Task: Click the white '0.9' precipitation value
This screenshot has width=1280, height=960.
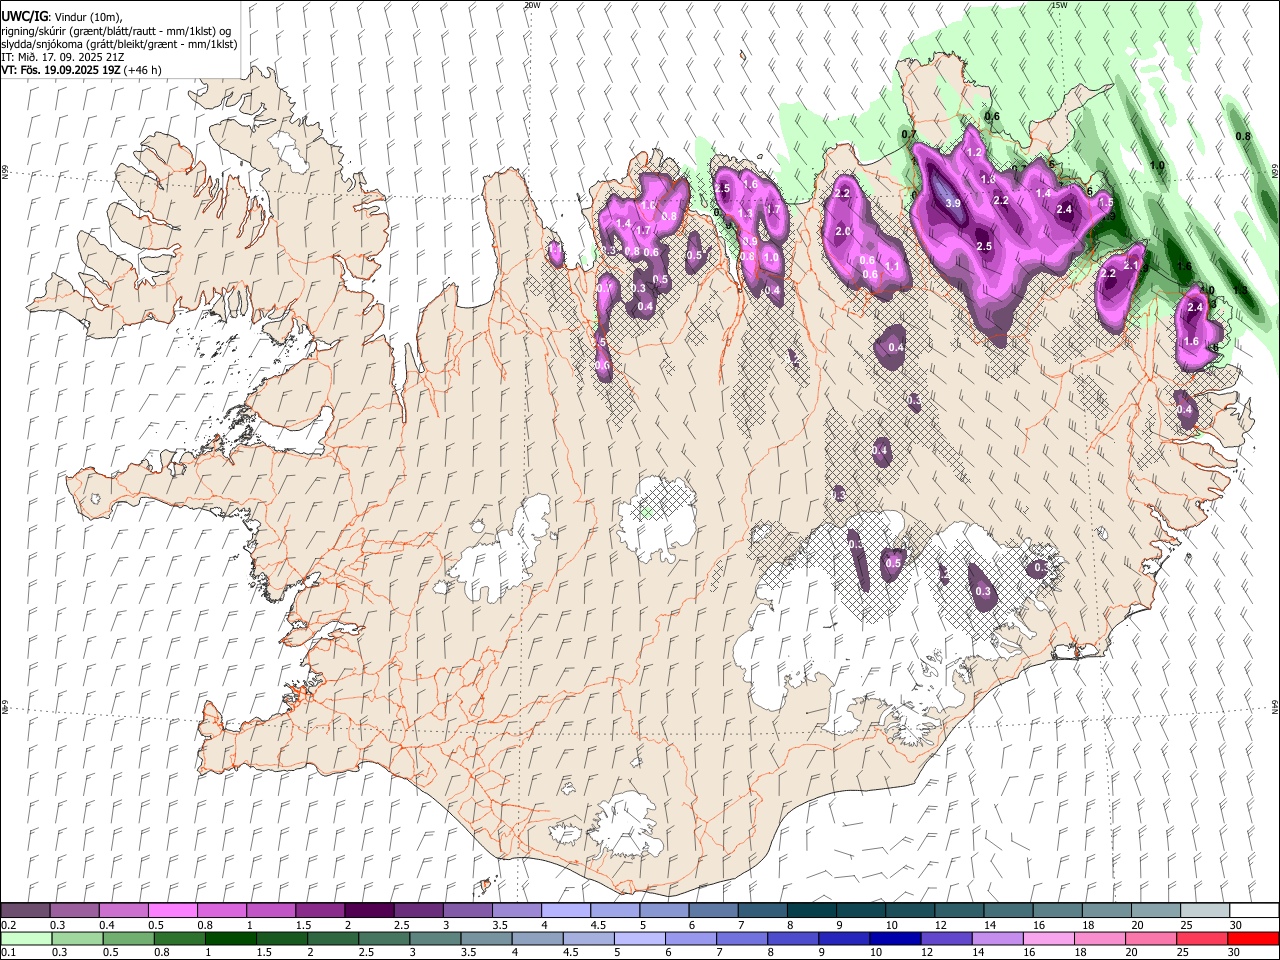Action: 750,241
